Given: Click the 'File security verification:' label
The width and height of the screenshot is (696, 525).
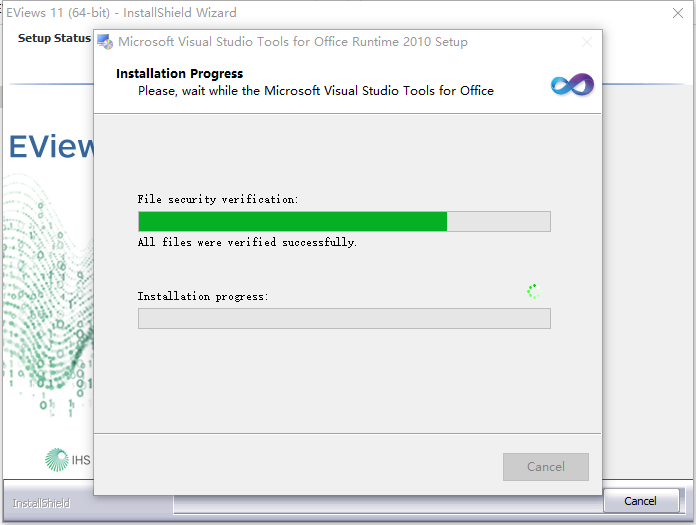Looking at the screenshot, I should (218, 199).
